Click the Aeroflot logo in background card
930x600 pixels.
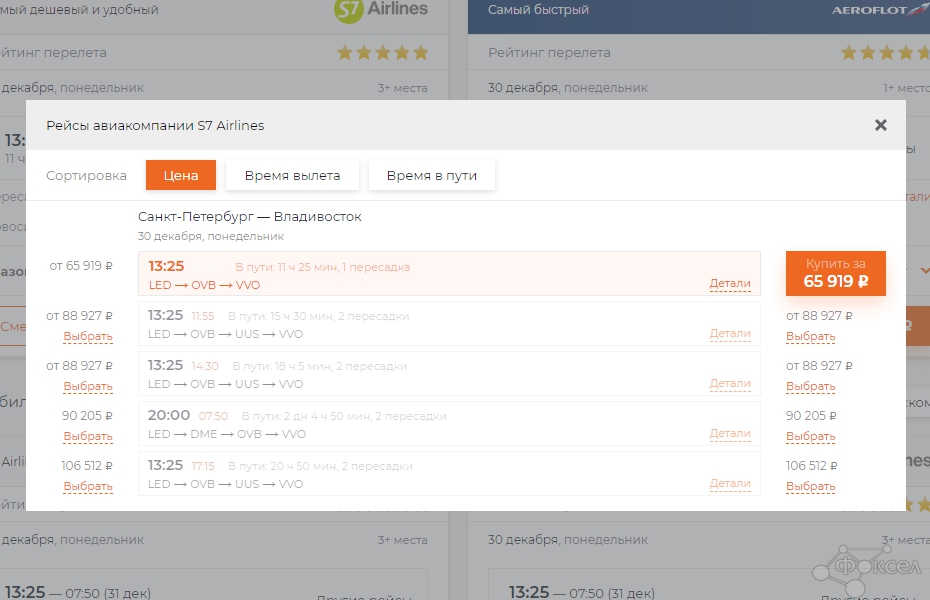880,9
